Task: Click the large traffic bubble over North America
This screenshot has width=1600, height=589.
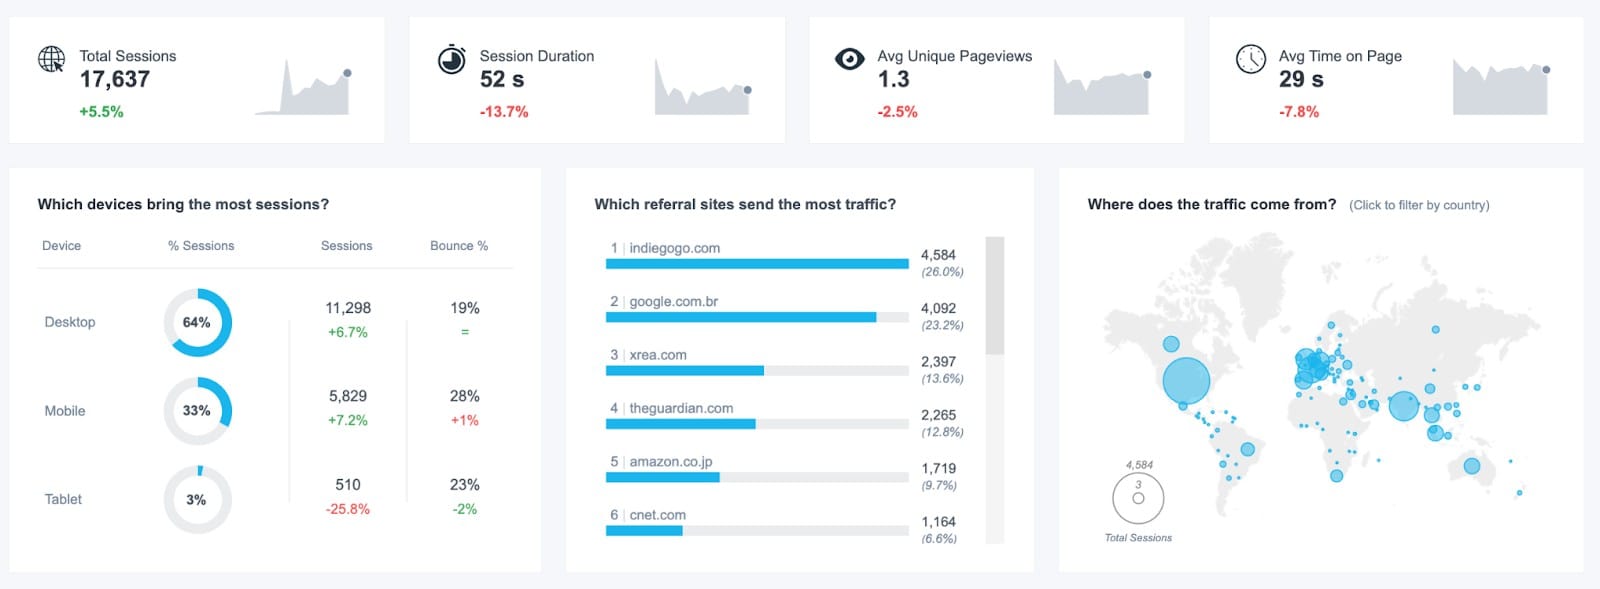Action: [x=1185, y=378]
